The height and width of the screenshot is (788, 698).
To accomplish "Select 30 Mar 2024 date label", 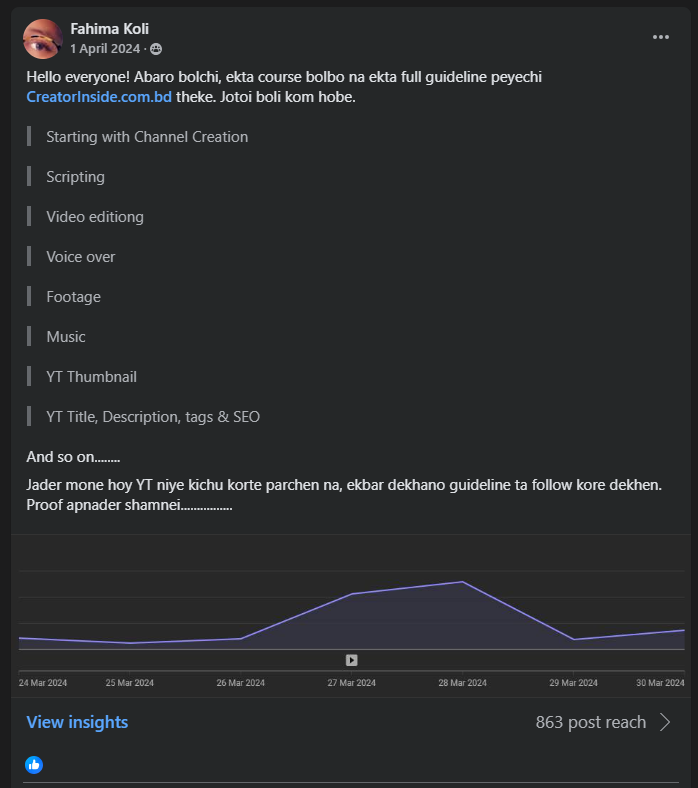I will click(660, 683).
